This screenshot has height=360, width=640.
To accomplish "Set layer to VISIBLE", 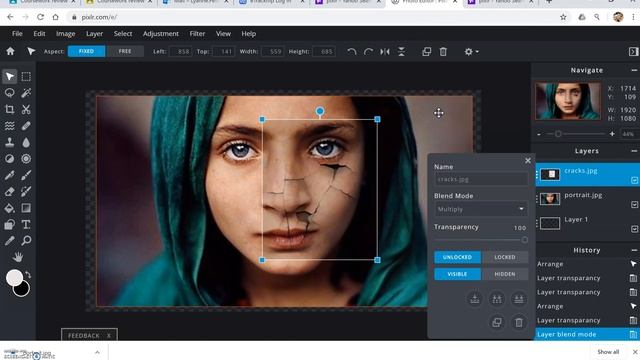I will (457, 274).
